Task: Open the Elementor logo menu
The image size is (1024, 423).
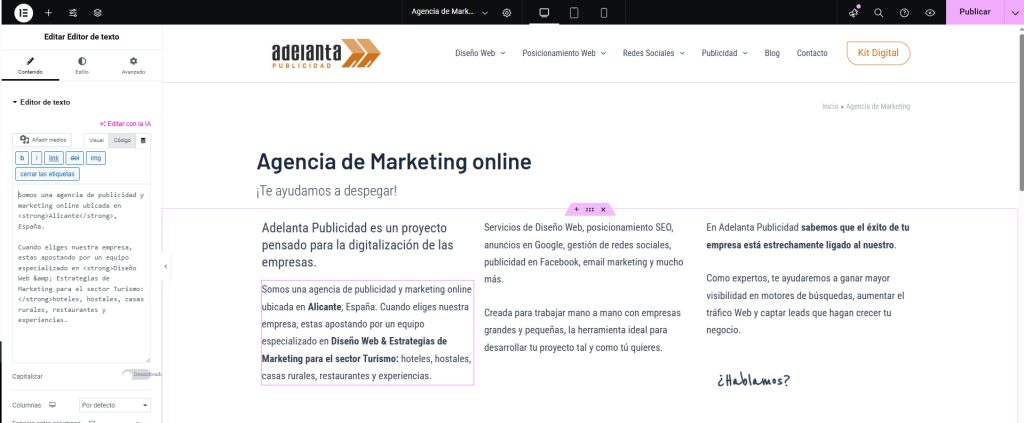Action: (23, 12)
